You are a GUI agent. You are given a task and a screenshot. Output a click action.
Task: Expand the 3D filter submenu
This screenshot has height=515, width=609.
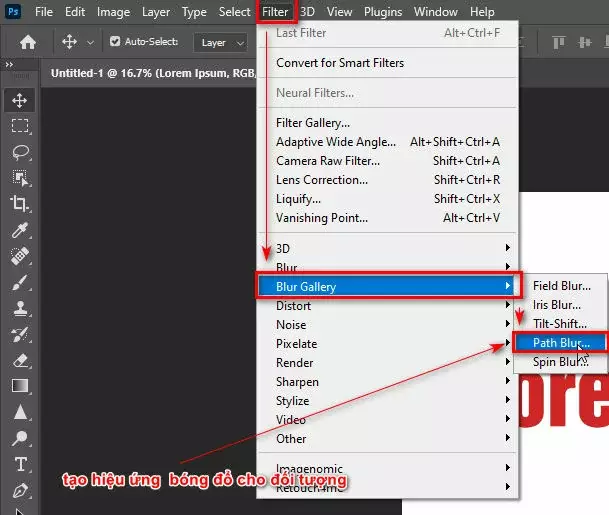tap(388, 248)
